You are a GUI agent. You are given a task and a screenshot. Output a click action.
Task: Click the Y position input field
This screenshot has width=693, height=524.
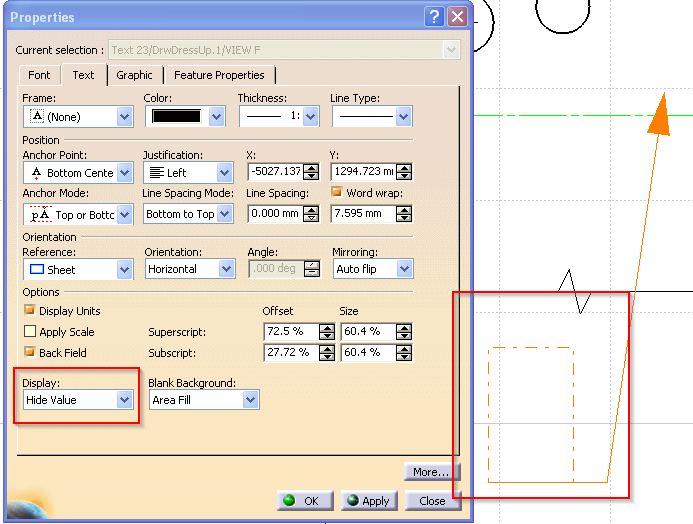[363, 171]
